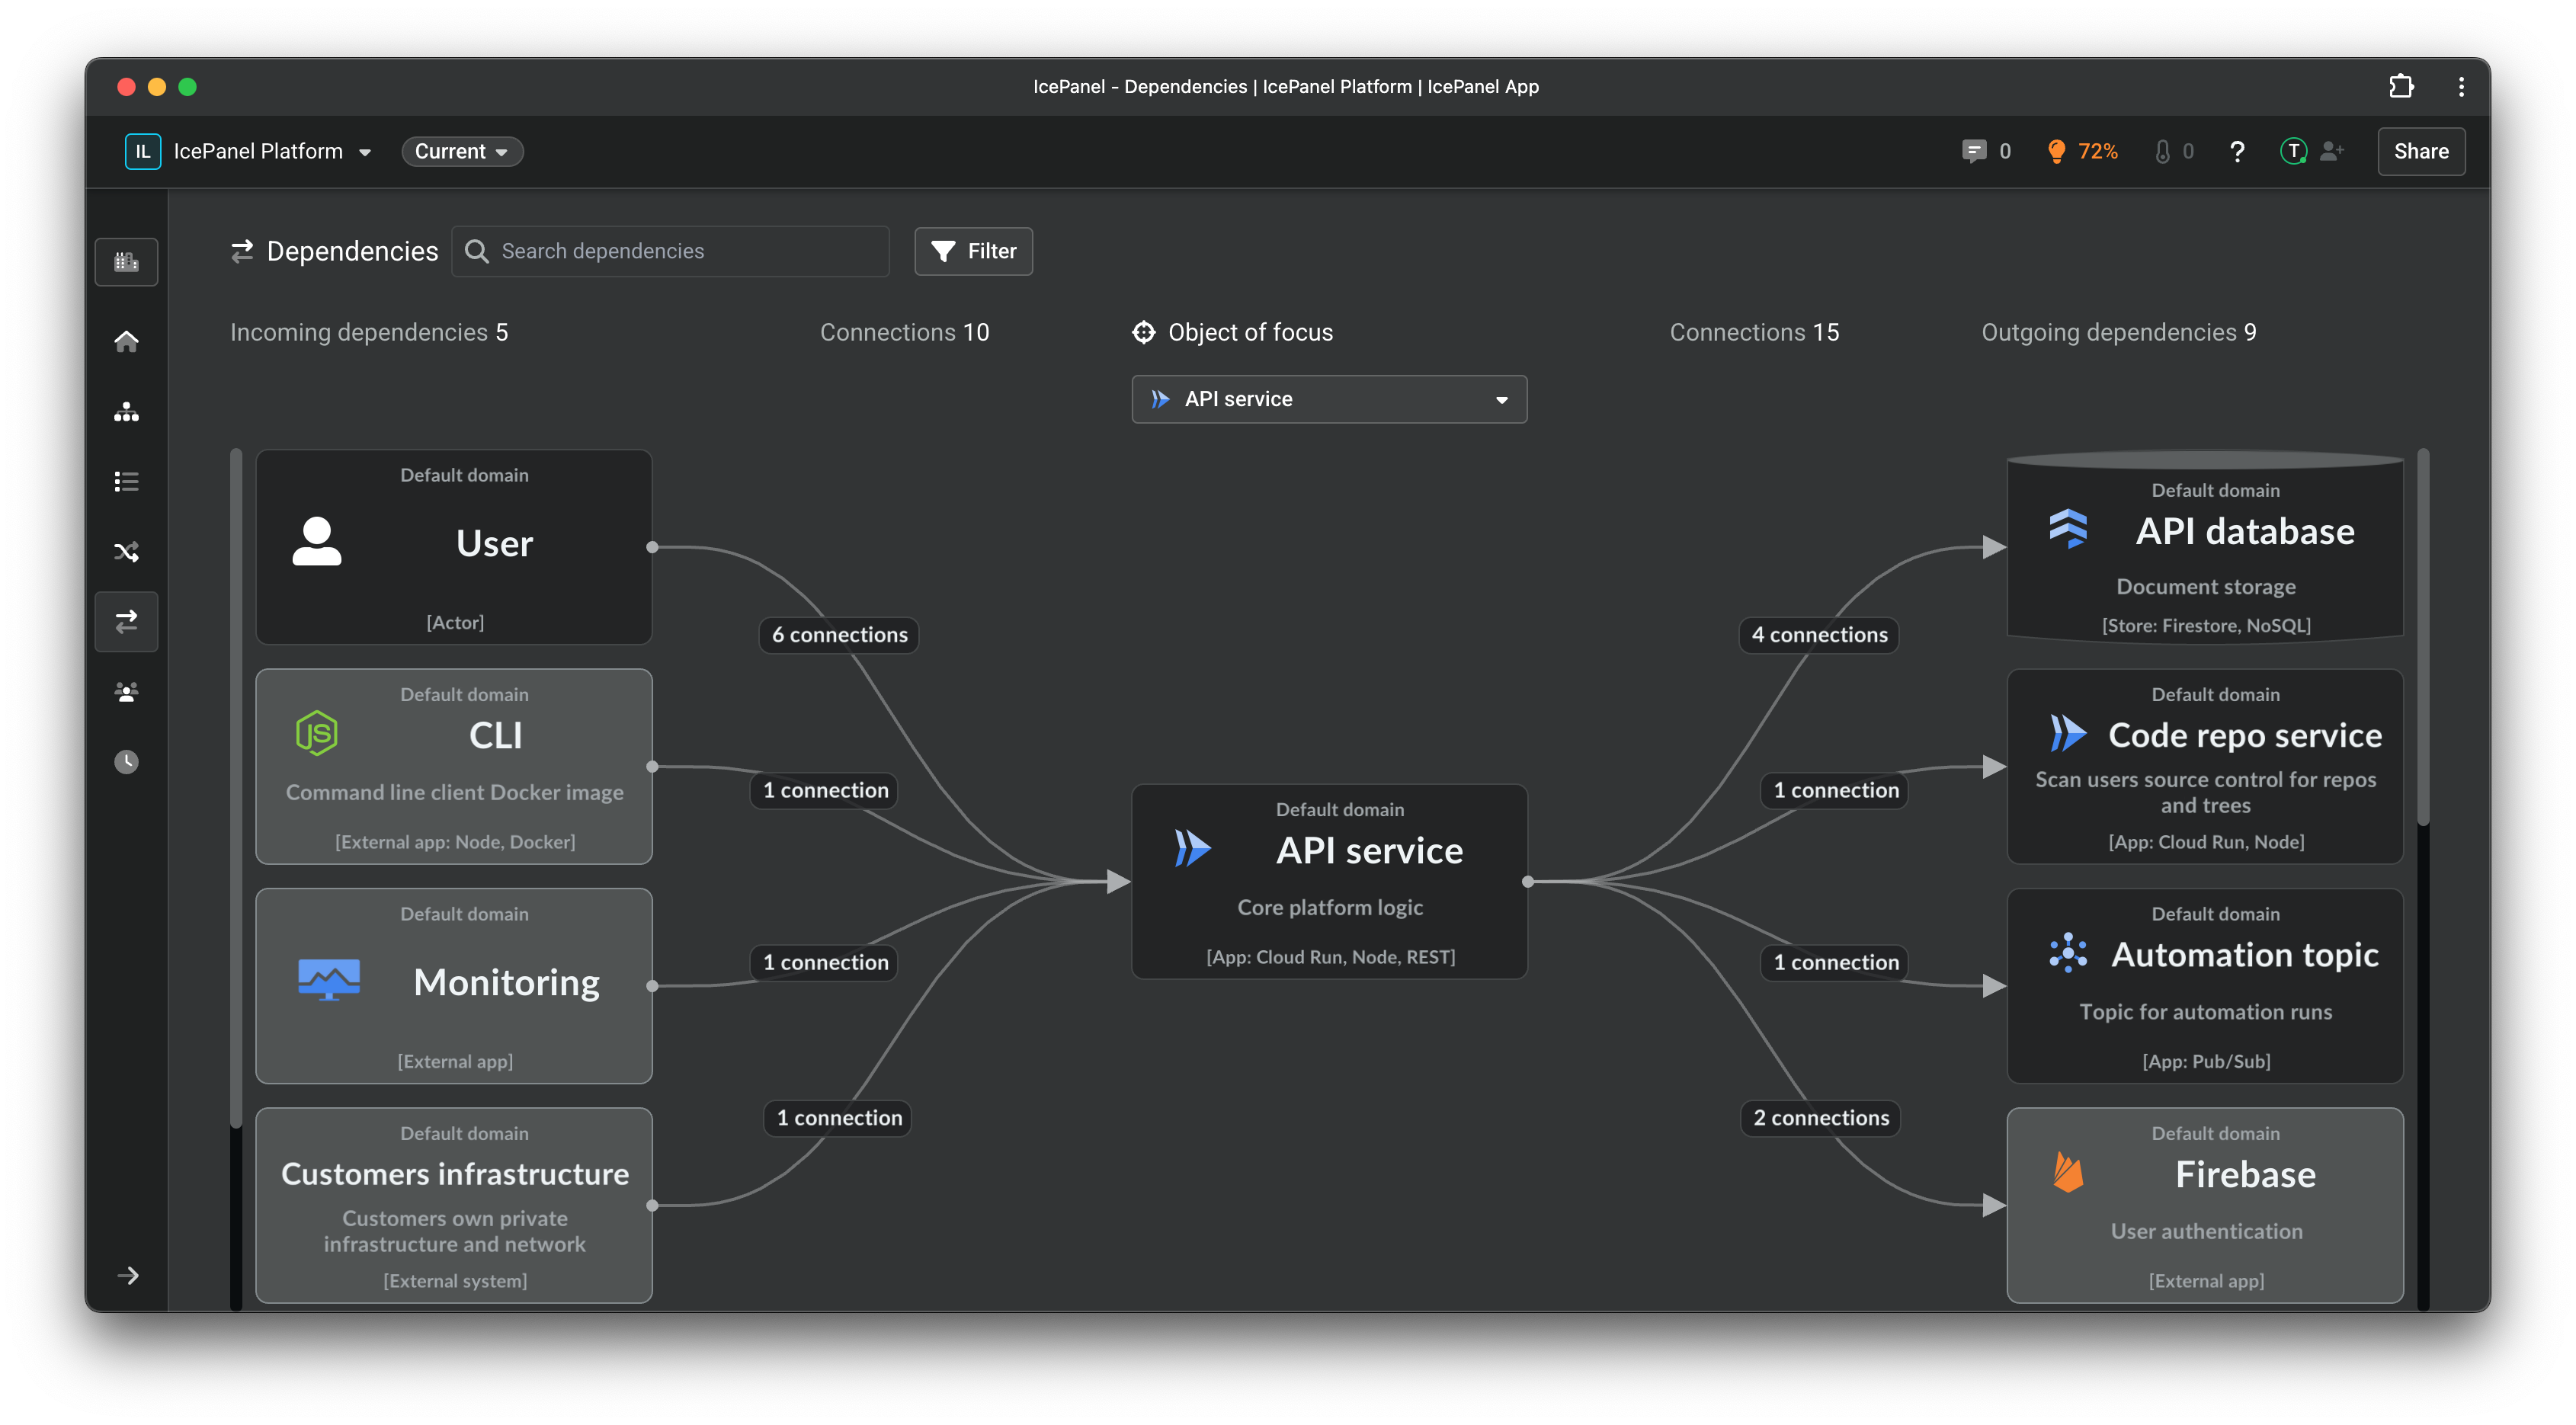Select the Customers infrastructure card
Image resolution: width=2576 pixels, height=1425 pixels.
tap(454, 1205)
